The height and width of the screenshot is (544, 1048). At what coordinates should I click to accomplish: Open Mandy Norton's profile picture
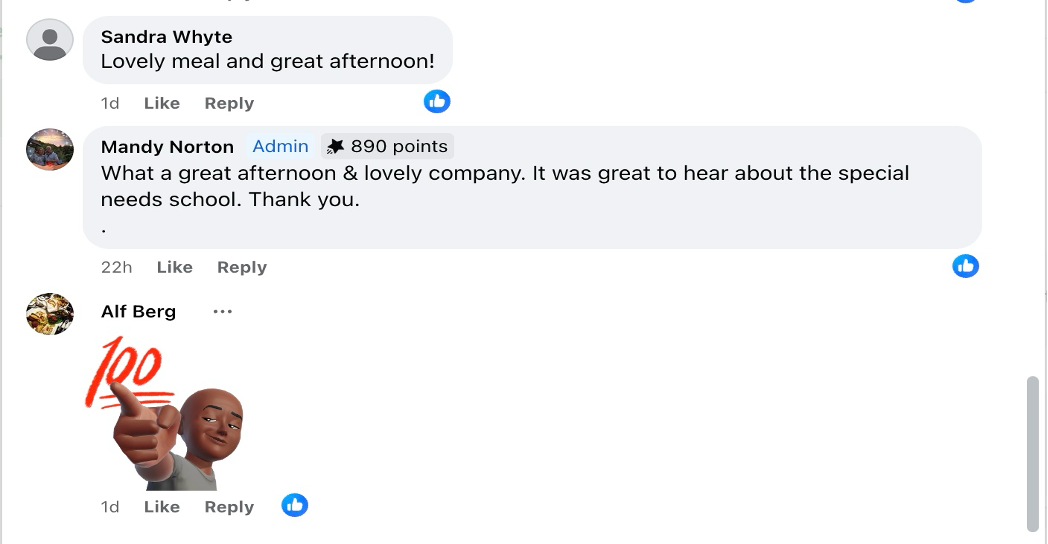(49, 149)
